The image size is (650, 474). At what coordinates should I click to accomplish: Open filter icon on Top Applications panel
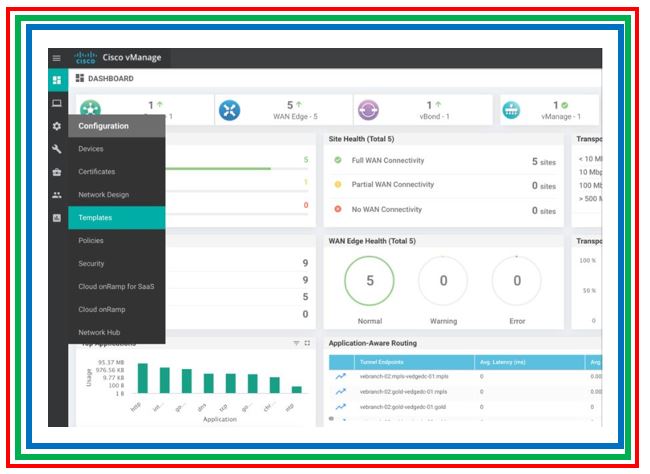[296, 343]
